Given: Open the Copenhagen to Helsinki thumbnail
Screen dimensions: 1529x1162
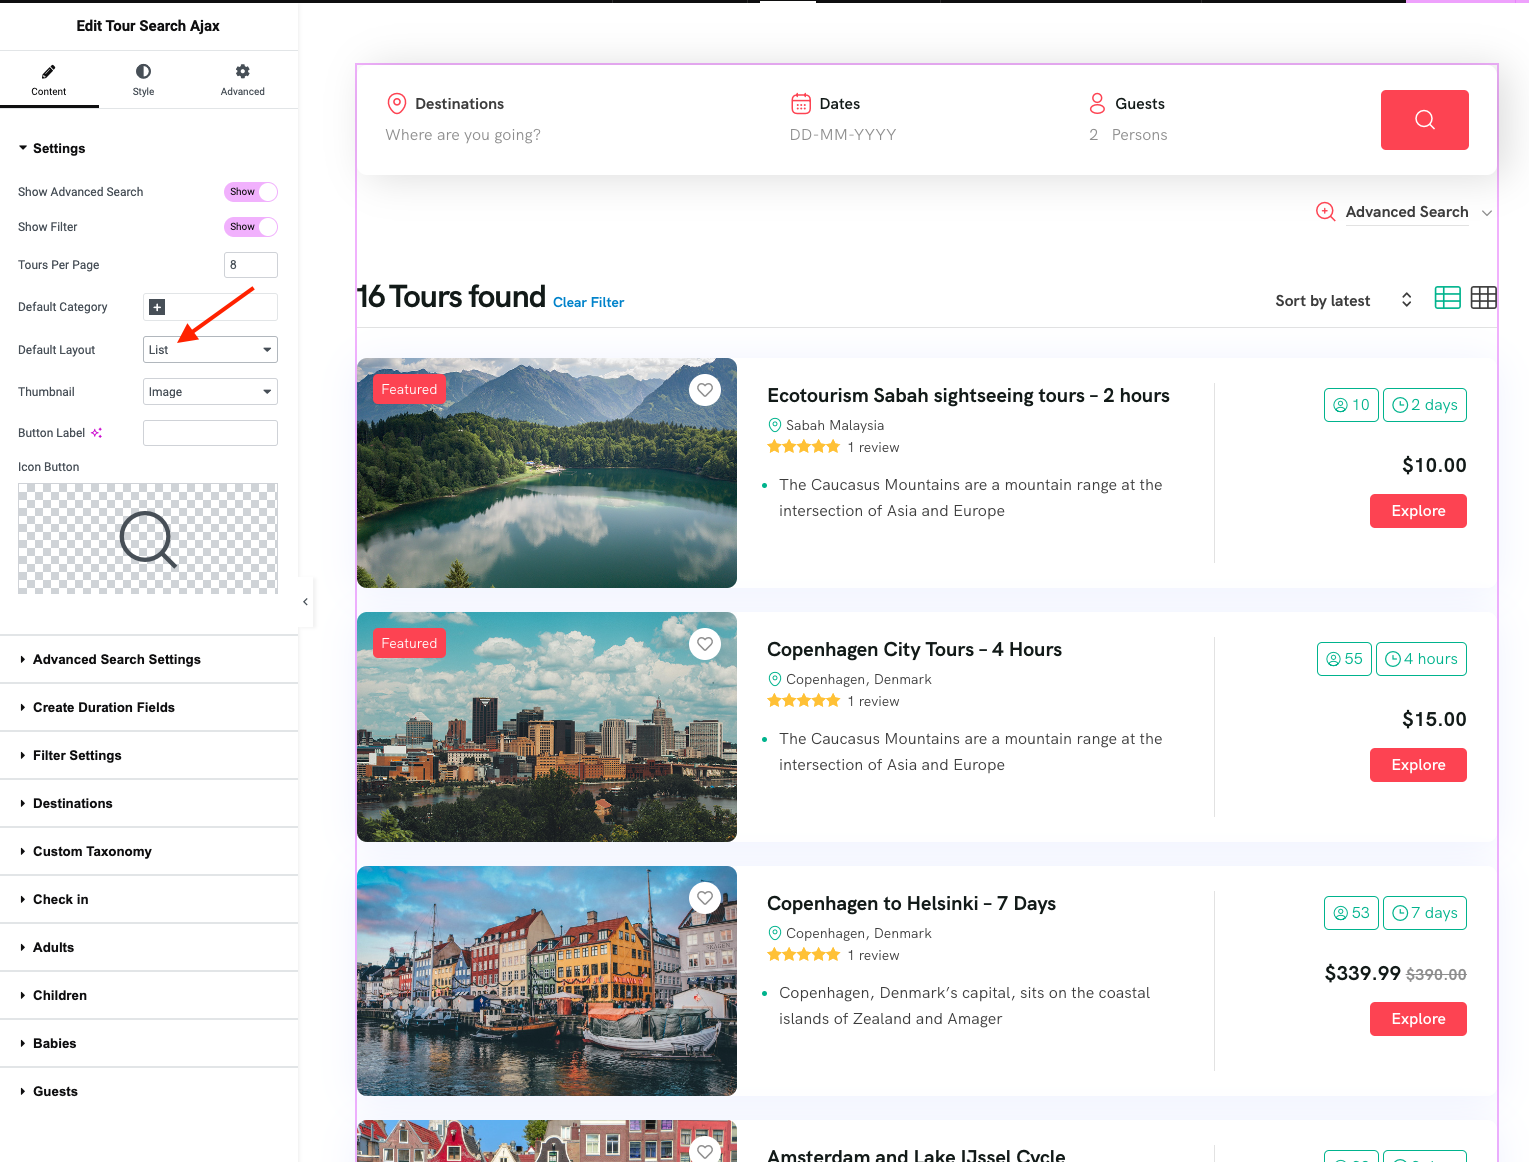Looking at the screenshot, I should coord(547,981).
